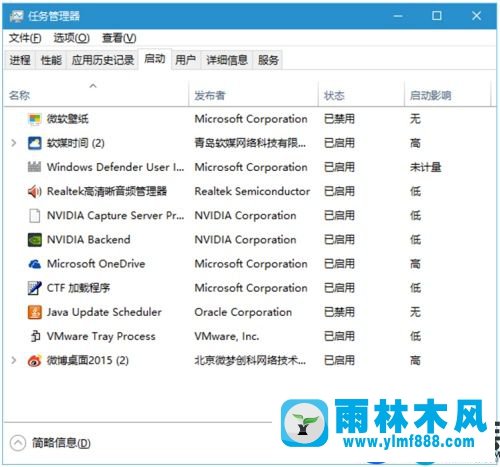The width and height of the screenshot is (500, 467).
Task: Switch to the 服务 tab
Action: pos(268,60)
